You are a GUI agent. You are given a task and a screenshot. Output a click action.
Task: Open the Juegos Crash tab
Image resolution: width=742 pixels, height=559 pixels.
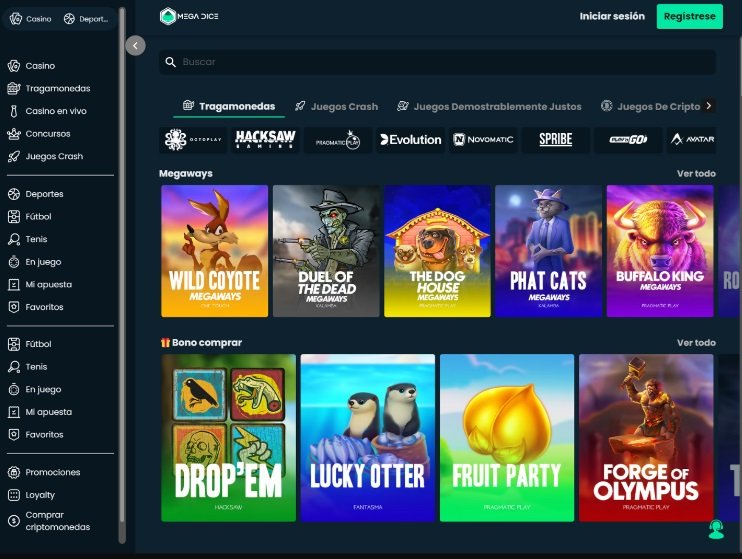pyautogui.click(x=336, y=106)
